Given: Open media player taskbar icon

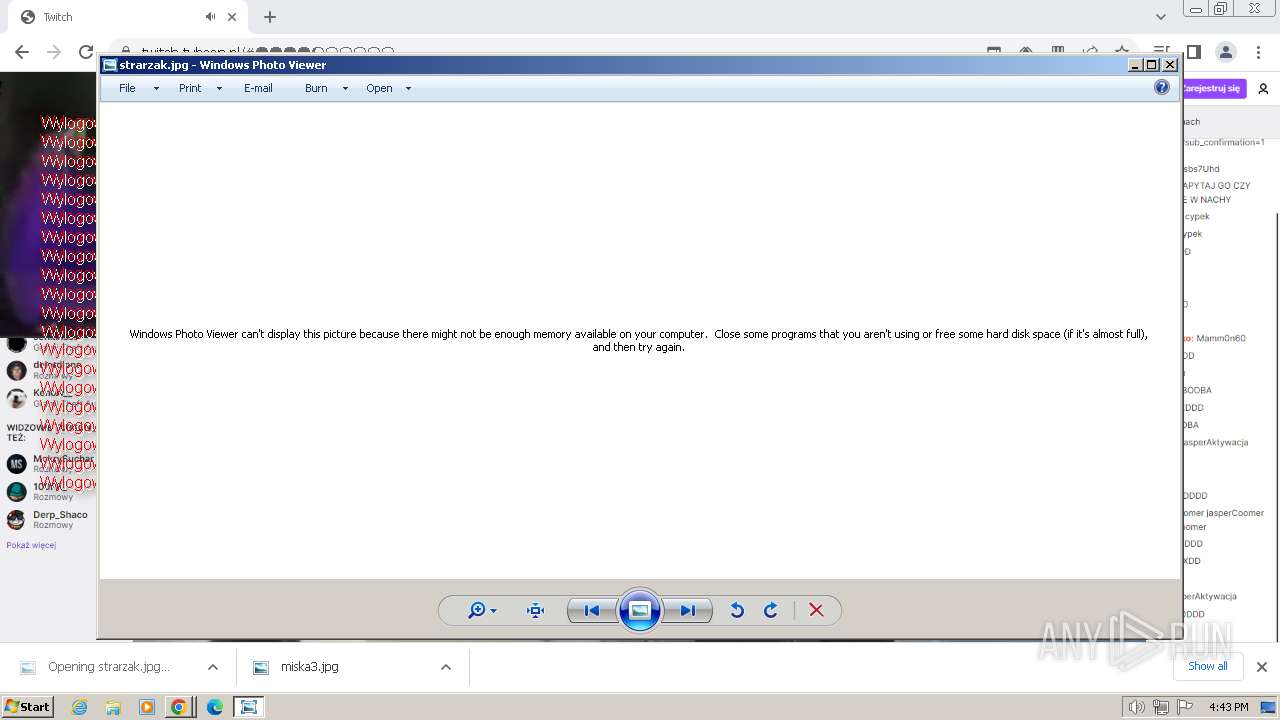Looking at the screenshot, I should [147, 707].
